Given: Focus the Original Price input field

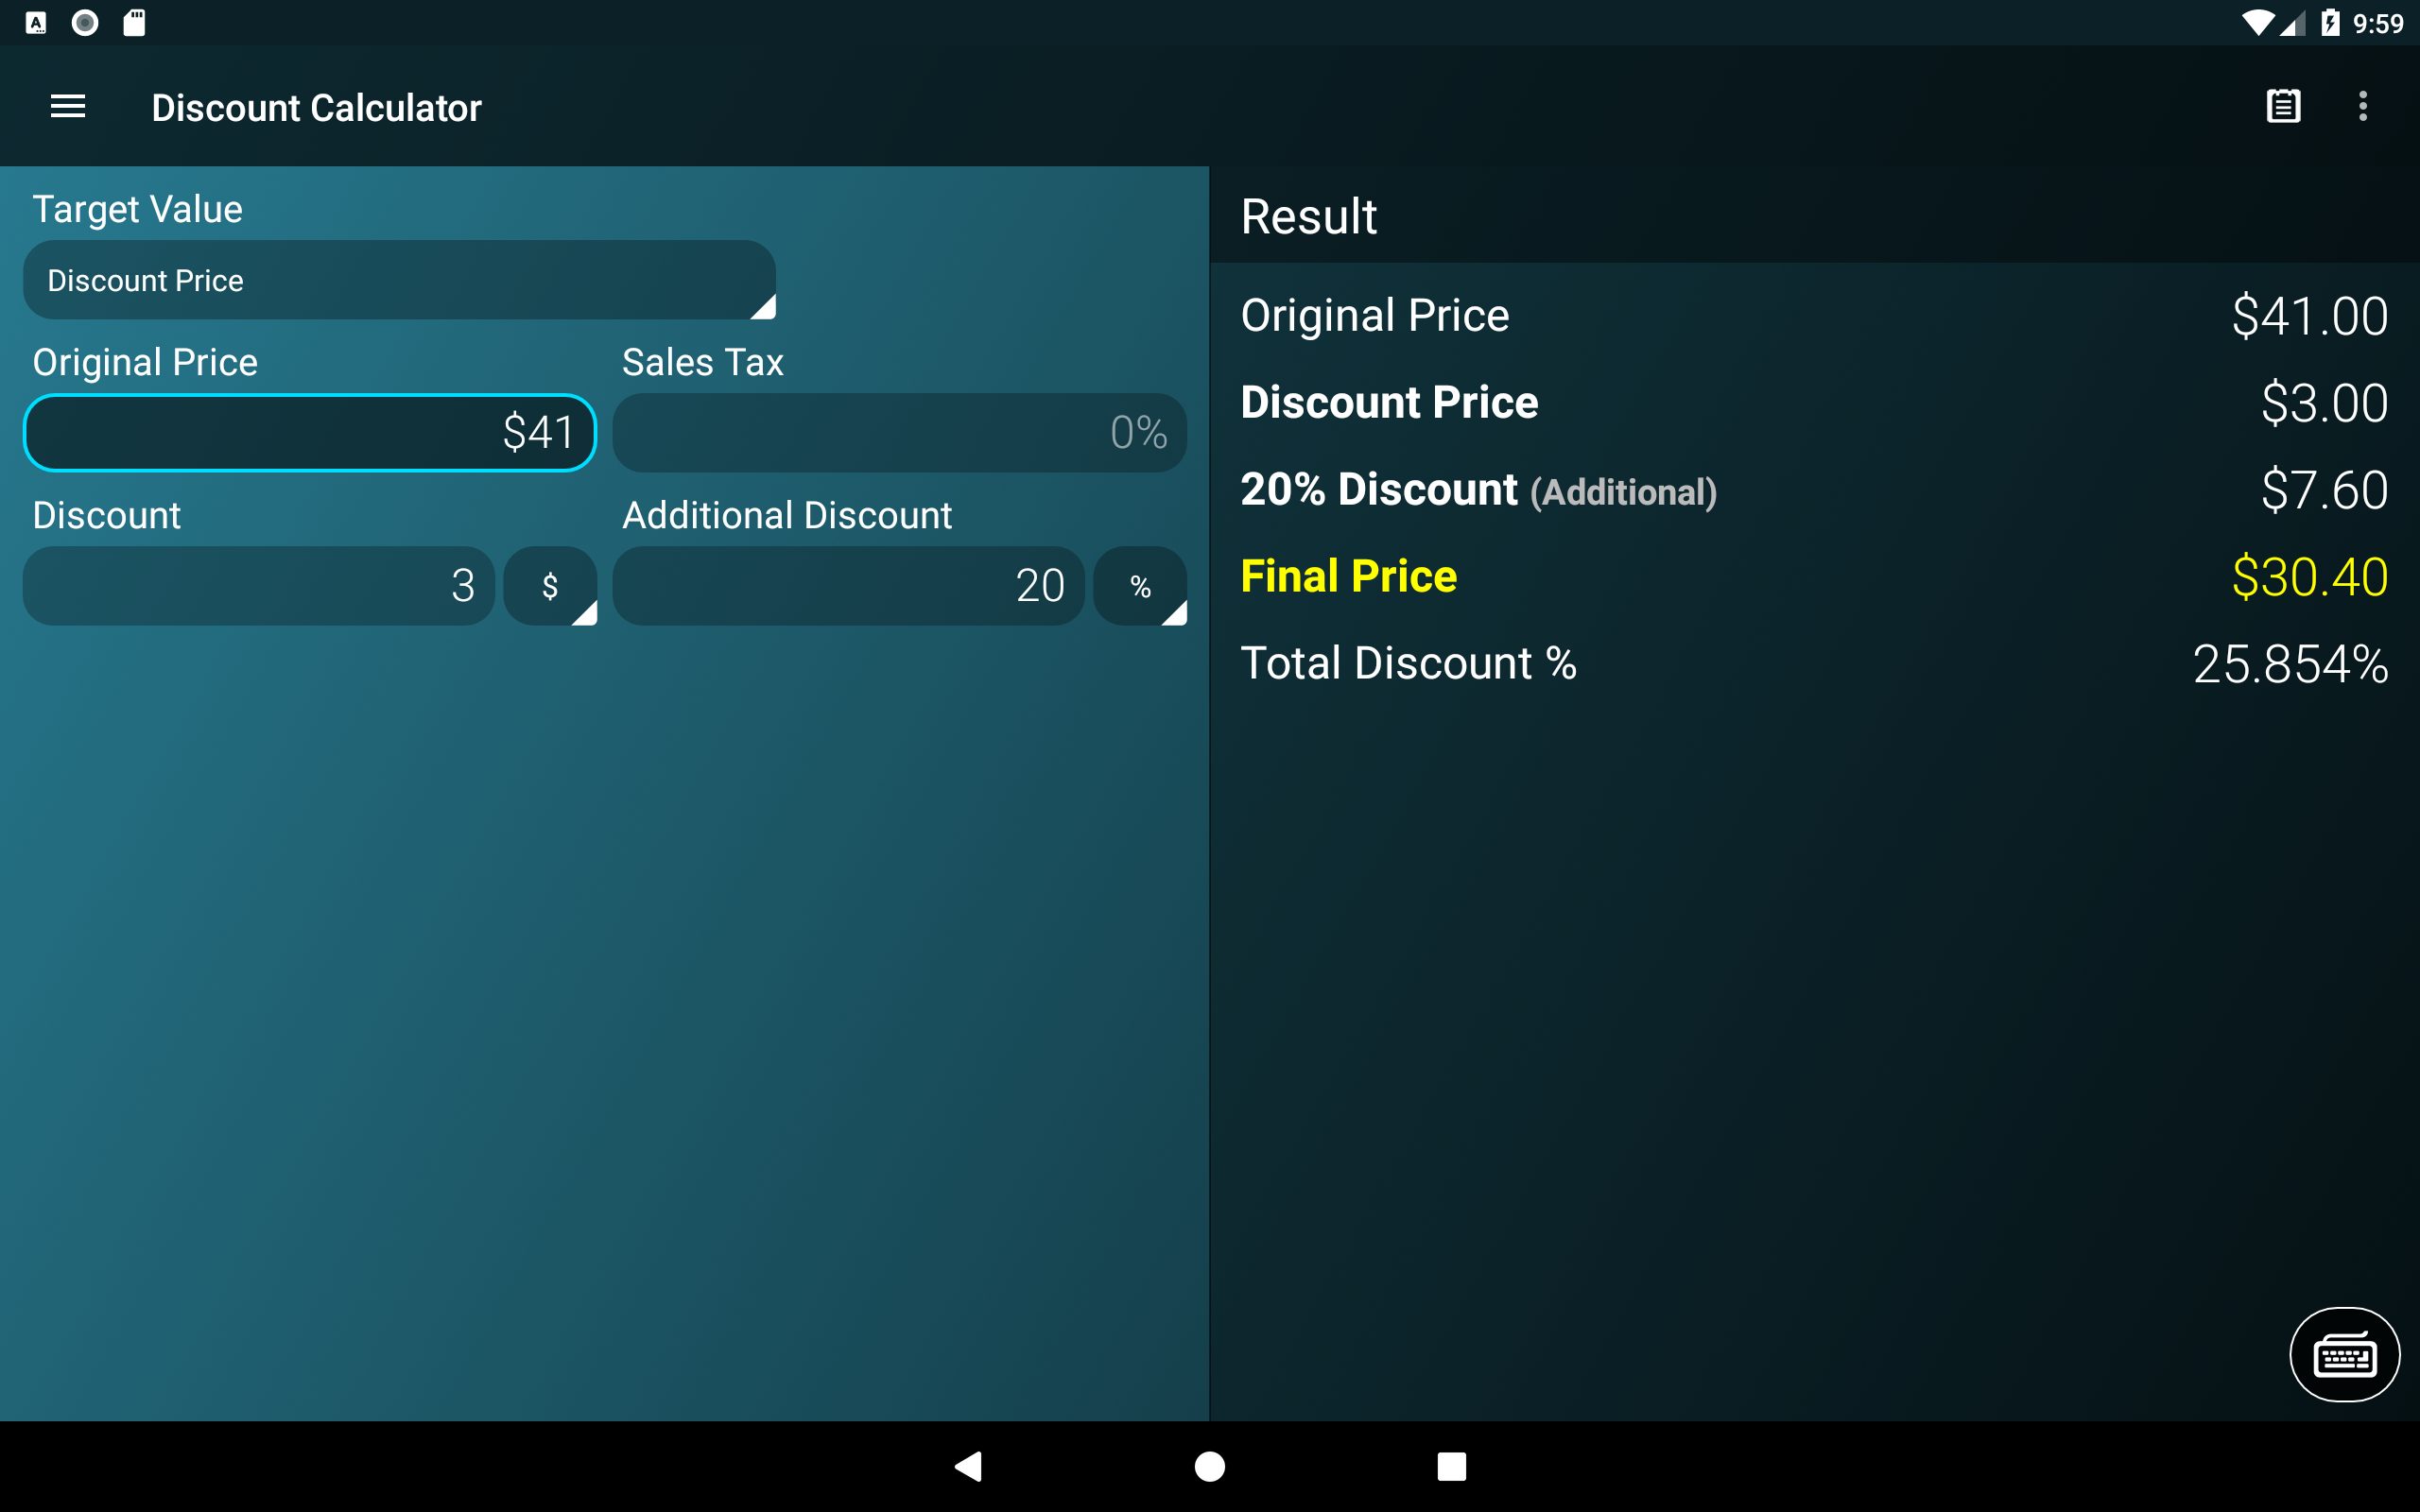Looking at the screenshot, I should coord(310,433).
